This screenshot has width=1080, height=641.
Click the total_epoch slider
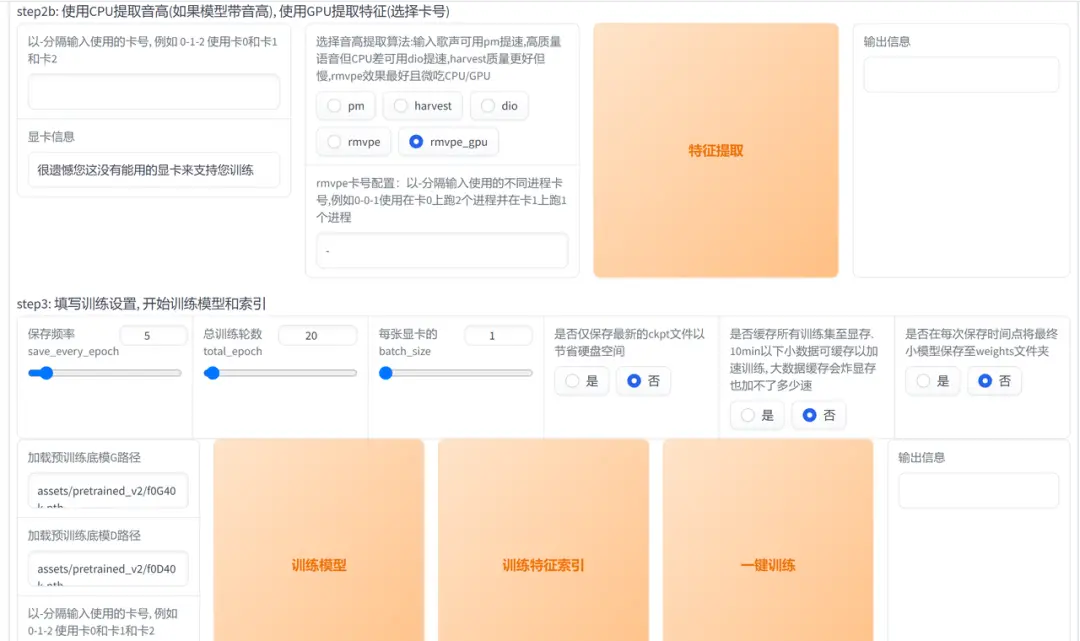tap(280, 373)
